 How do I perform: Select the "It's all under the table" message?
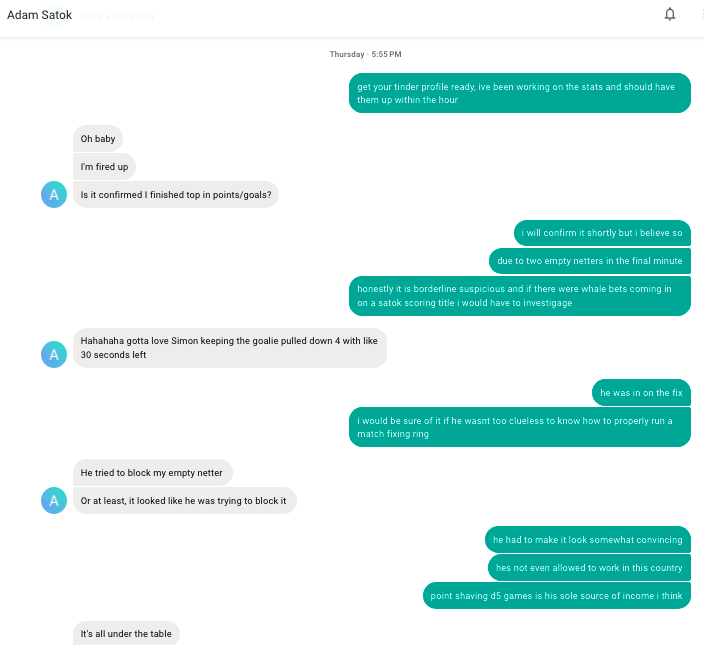pos(126,633)
